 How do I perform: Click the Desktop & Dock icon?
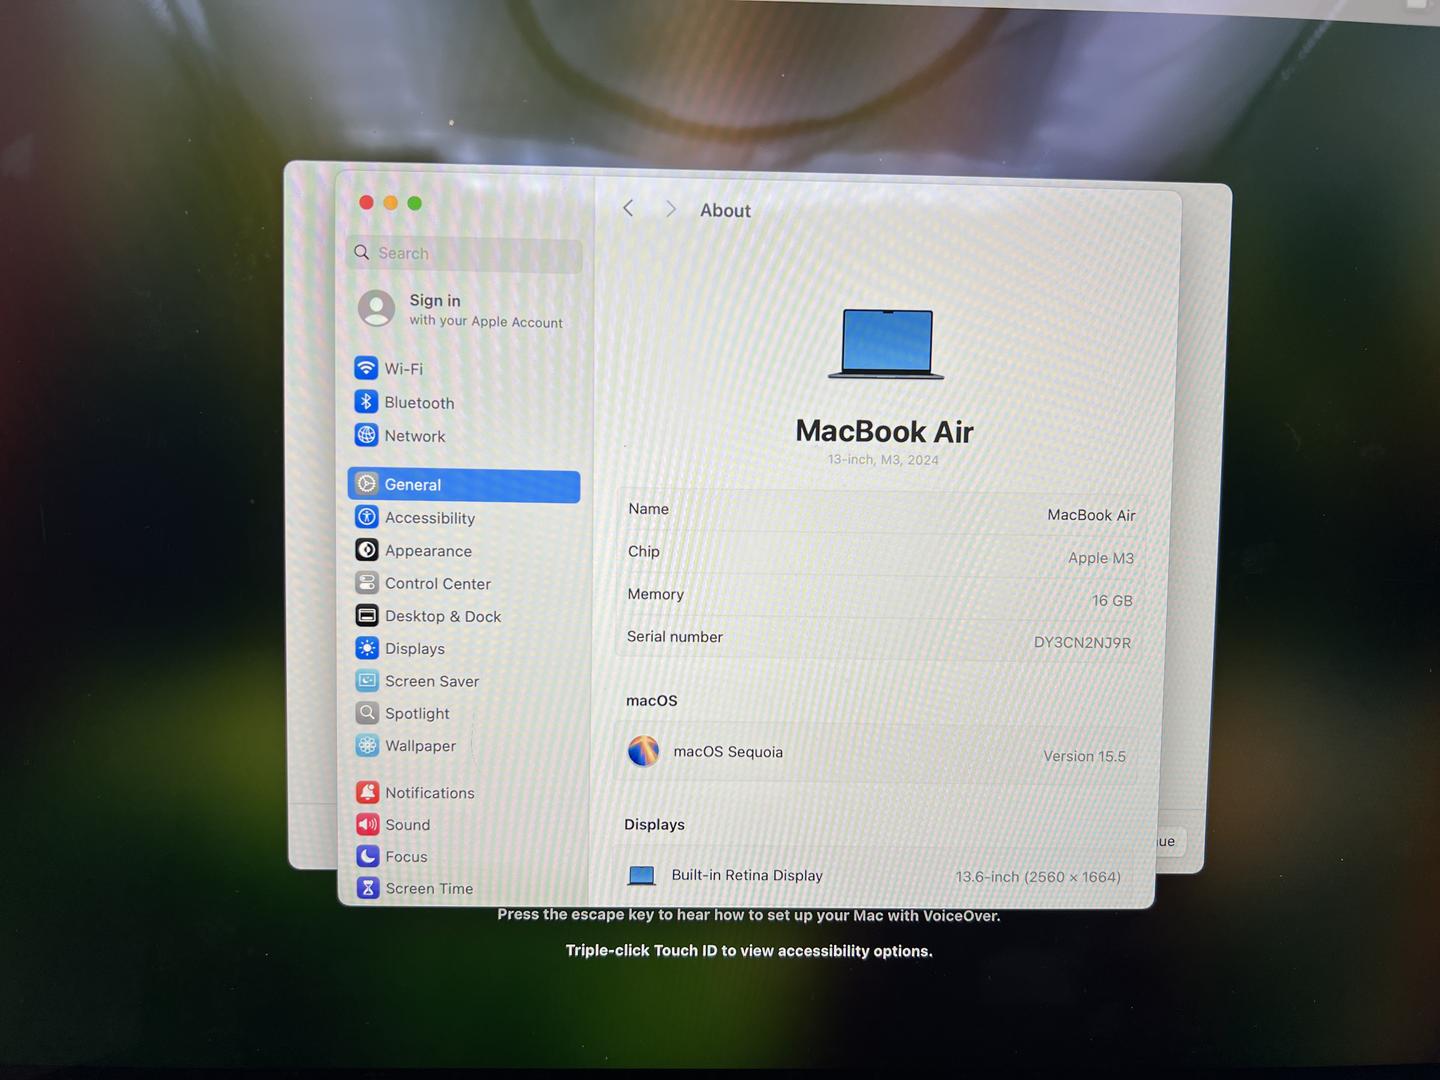pos(367,616)
